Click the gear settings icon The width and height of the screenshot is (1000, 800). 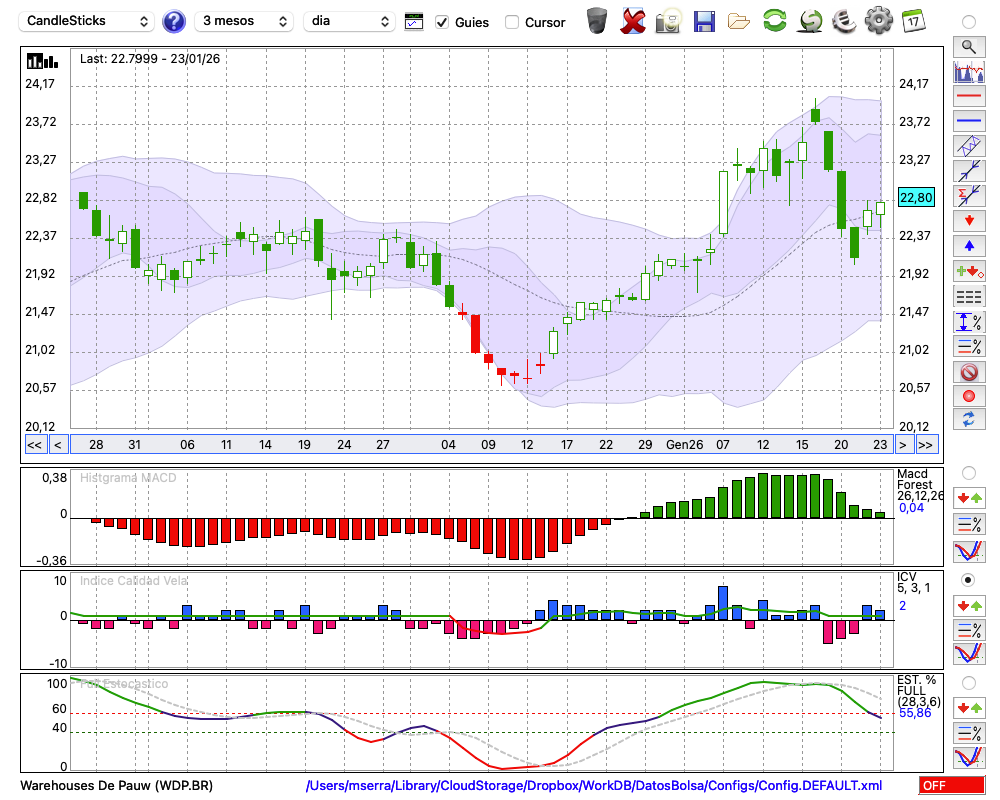click(878, 21)
